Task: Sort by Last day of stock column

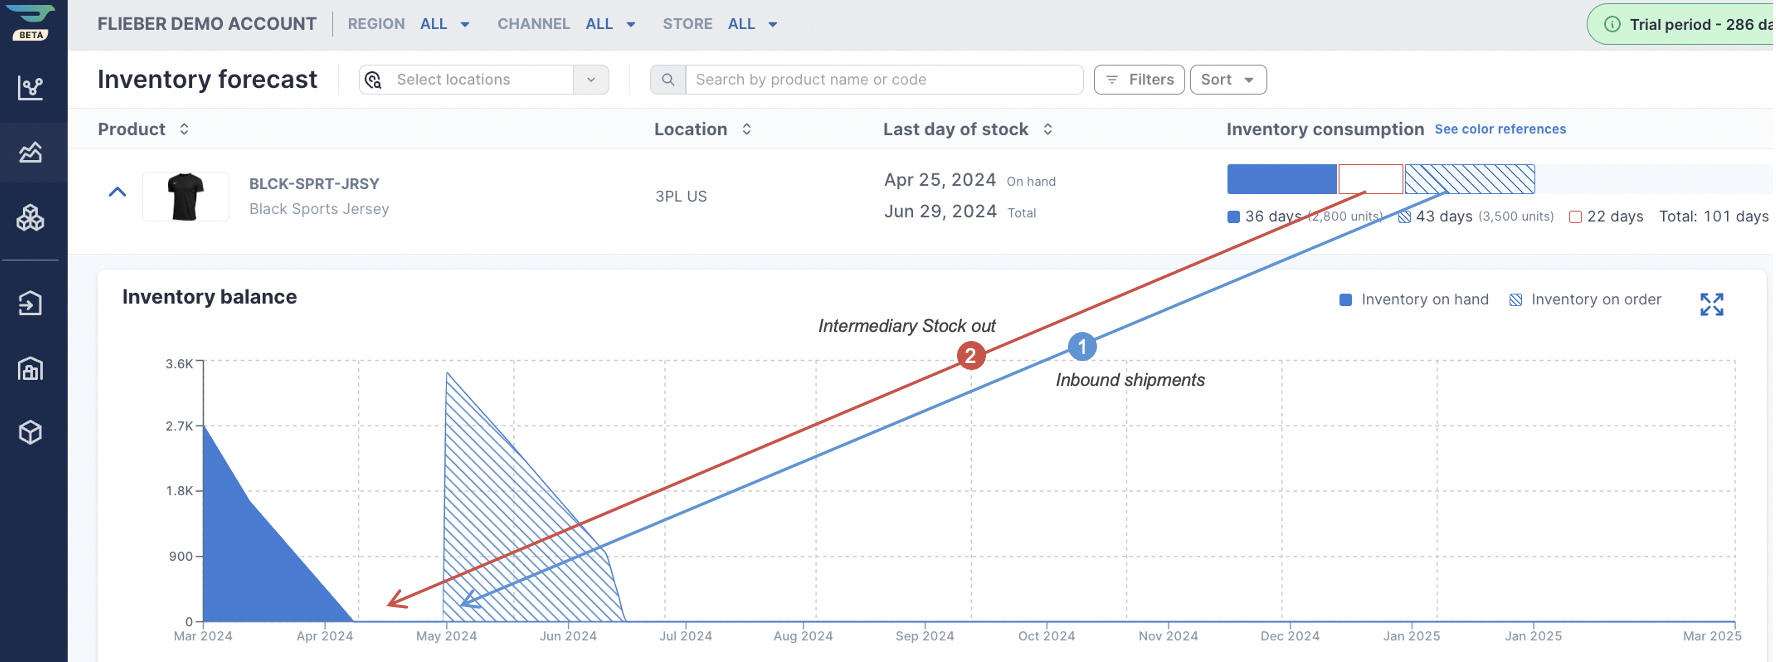Action: pos(967,129)
